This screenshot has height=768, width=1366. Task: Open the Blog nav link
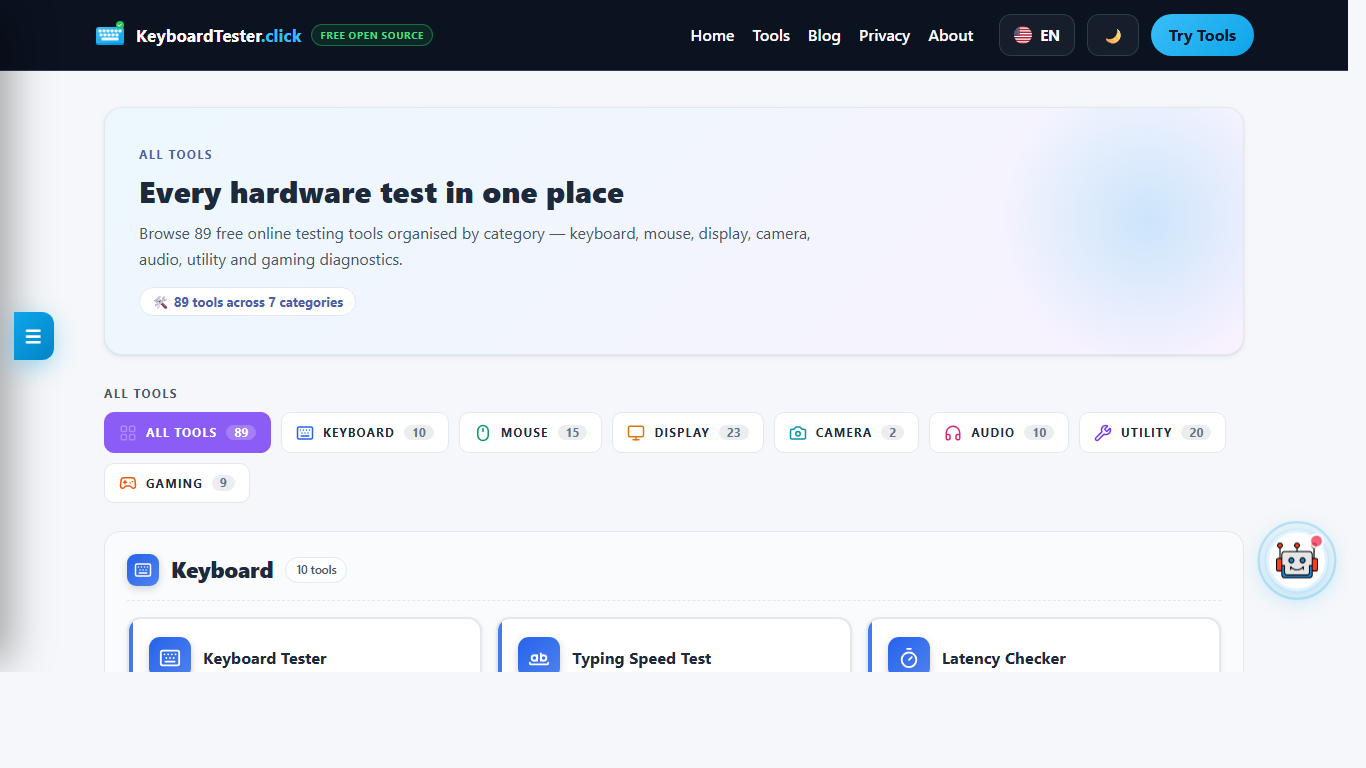tap(824, 35)
